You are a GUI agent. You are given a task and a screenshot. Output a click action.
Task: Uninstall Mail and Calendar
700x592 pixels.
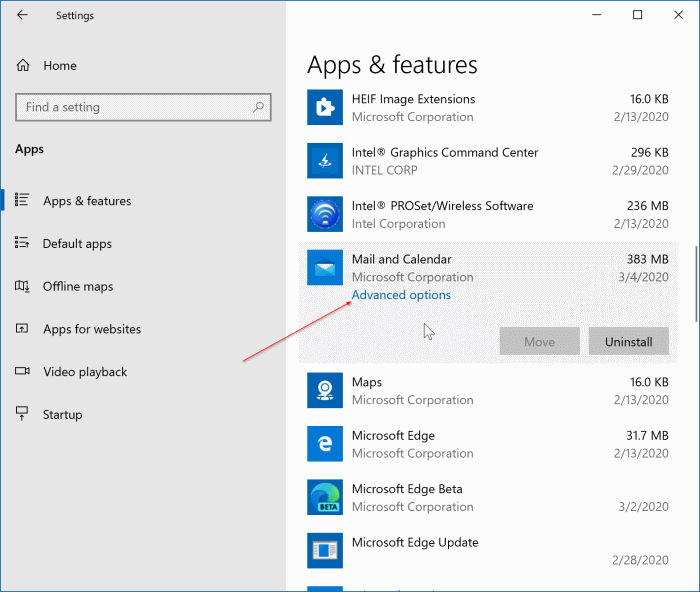[x=629, y=342]
